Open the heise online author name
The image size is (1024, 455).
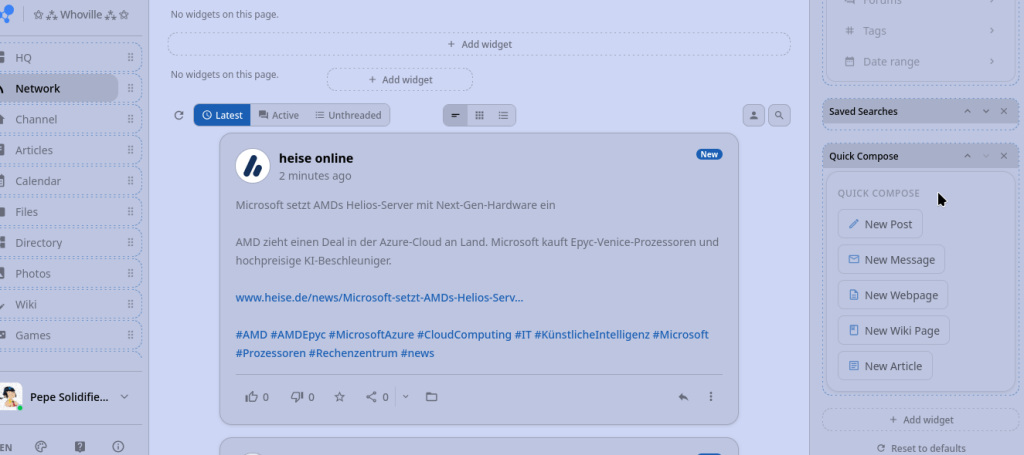tap(316, 158)
